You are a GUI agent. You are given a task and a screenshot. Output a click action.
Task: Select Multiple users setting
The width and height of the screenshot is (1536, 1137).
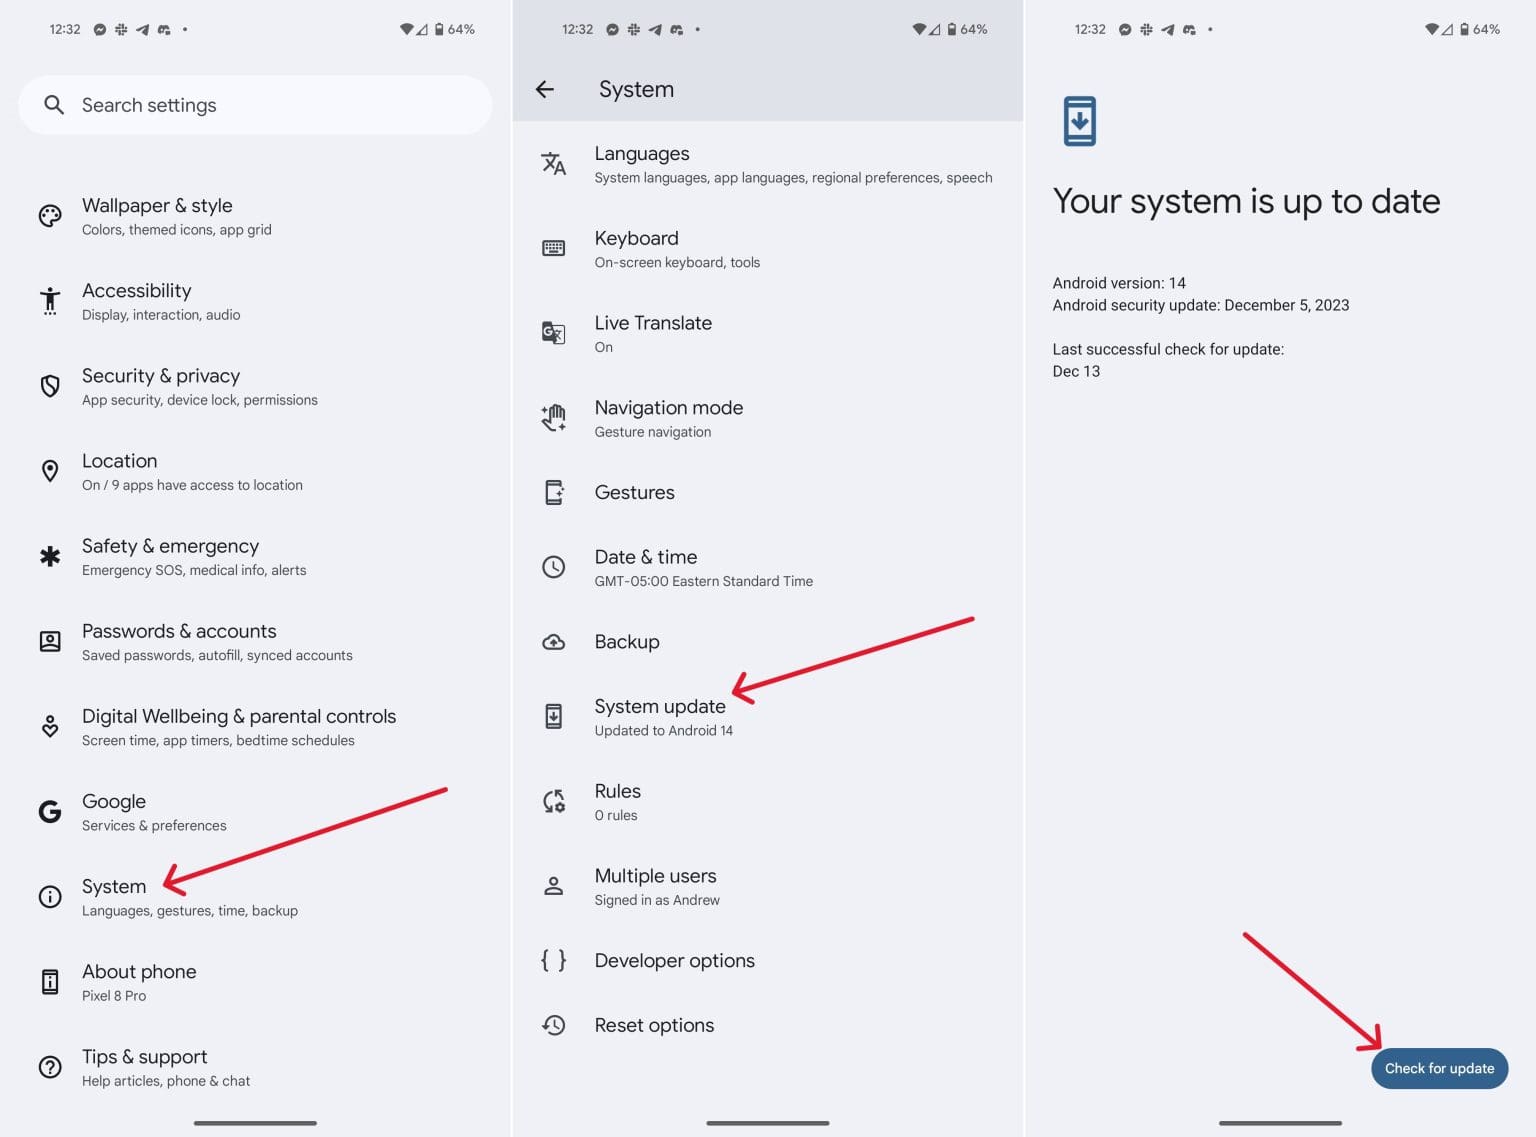pyautogui.click(x=655, y=886)
